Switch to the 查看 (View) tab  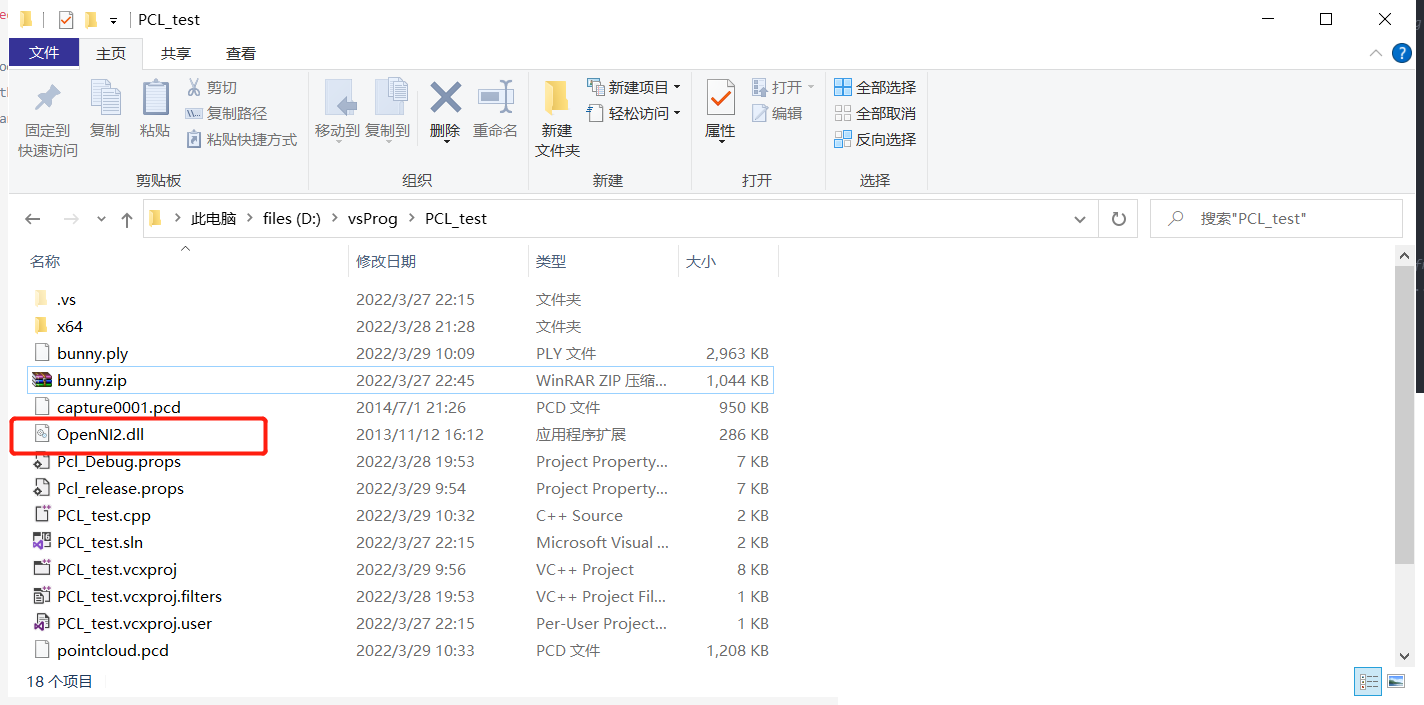click(x=240, y=53)
